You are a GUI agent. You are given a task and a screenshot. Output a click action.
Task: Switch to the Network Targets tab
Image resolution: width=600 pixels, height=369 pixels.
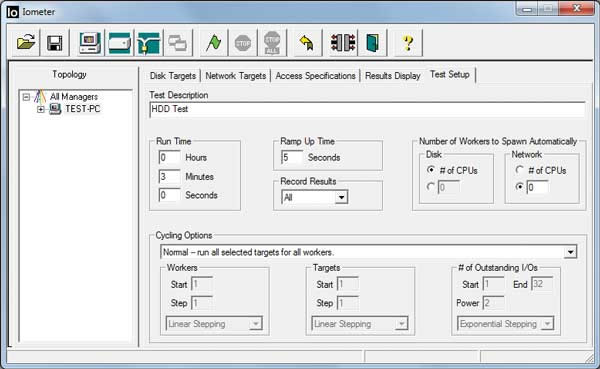pyautogui.click(x=235, y=76)
